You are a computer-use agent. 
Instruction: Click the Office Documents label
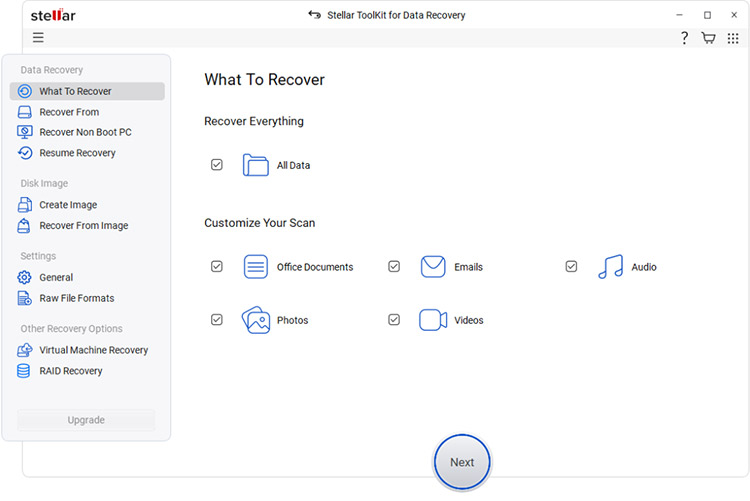[315, 267]
